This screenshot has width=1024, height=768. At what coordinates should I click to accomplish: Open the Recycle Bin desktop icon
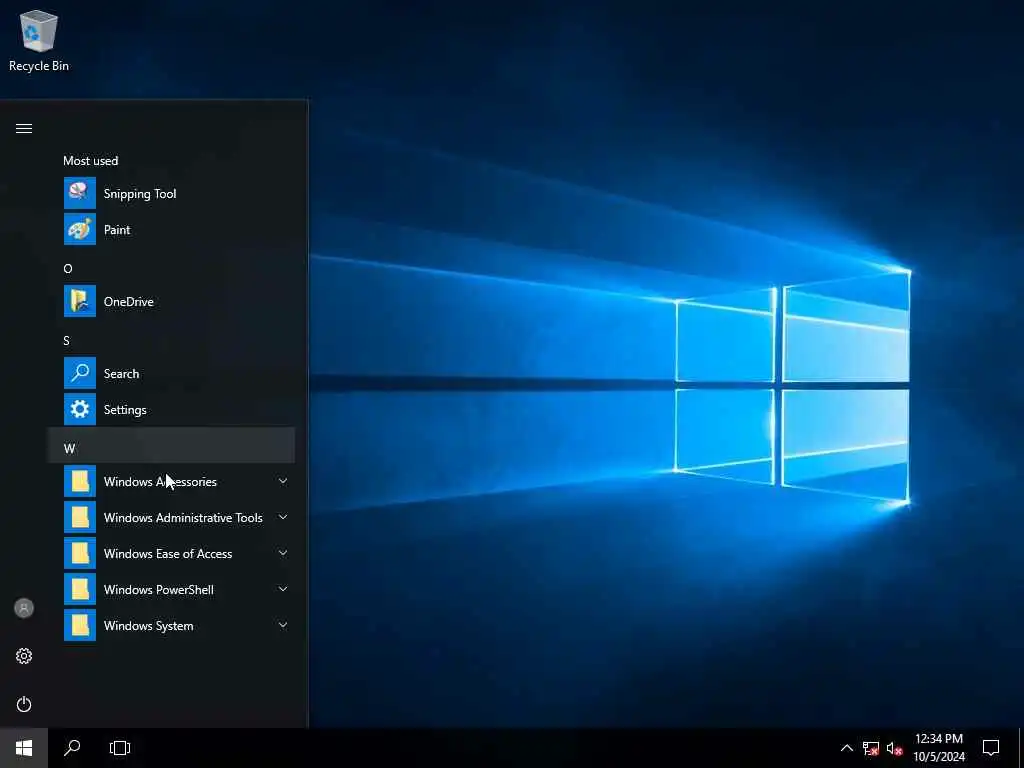[39, 41]
